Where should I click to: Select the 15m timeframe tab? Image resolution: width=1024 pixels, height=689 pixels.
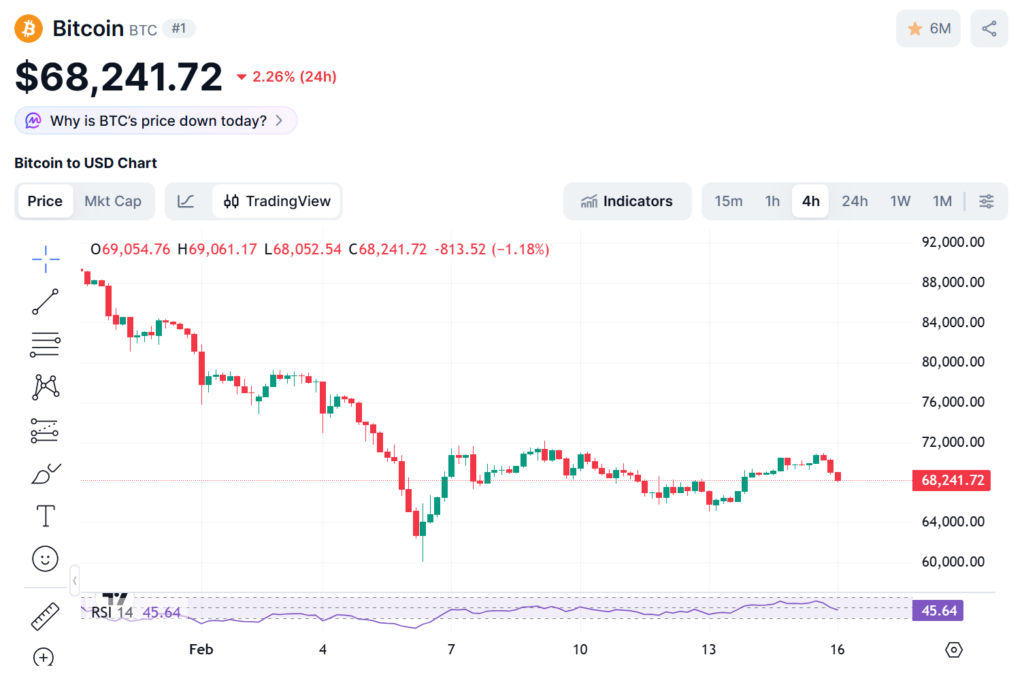click(728, 201)
